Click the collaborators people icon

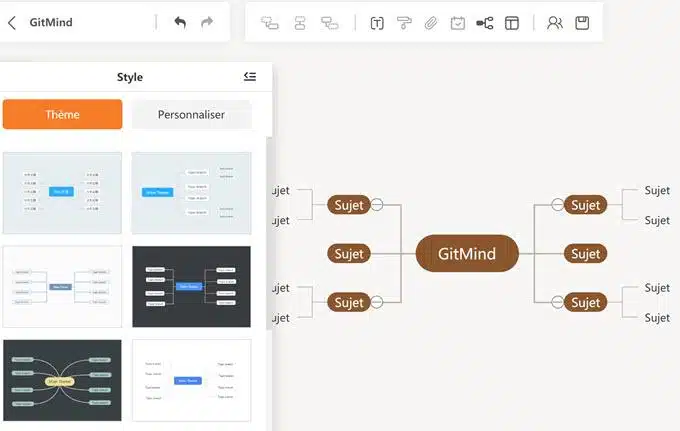click(555, 22)
